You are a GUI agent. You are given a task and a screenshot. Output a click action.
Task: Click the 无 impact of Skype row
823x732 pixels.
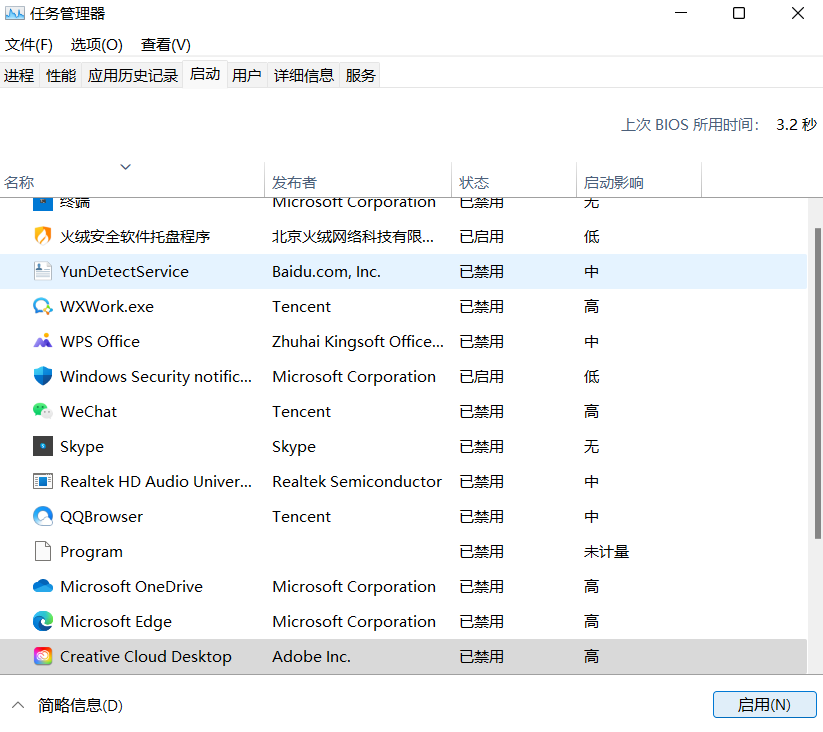click(592, 447)
